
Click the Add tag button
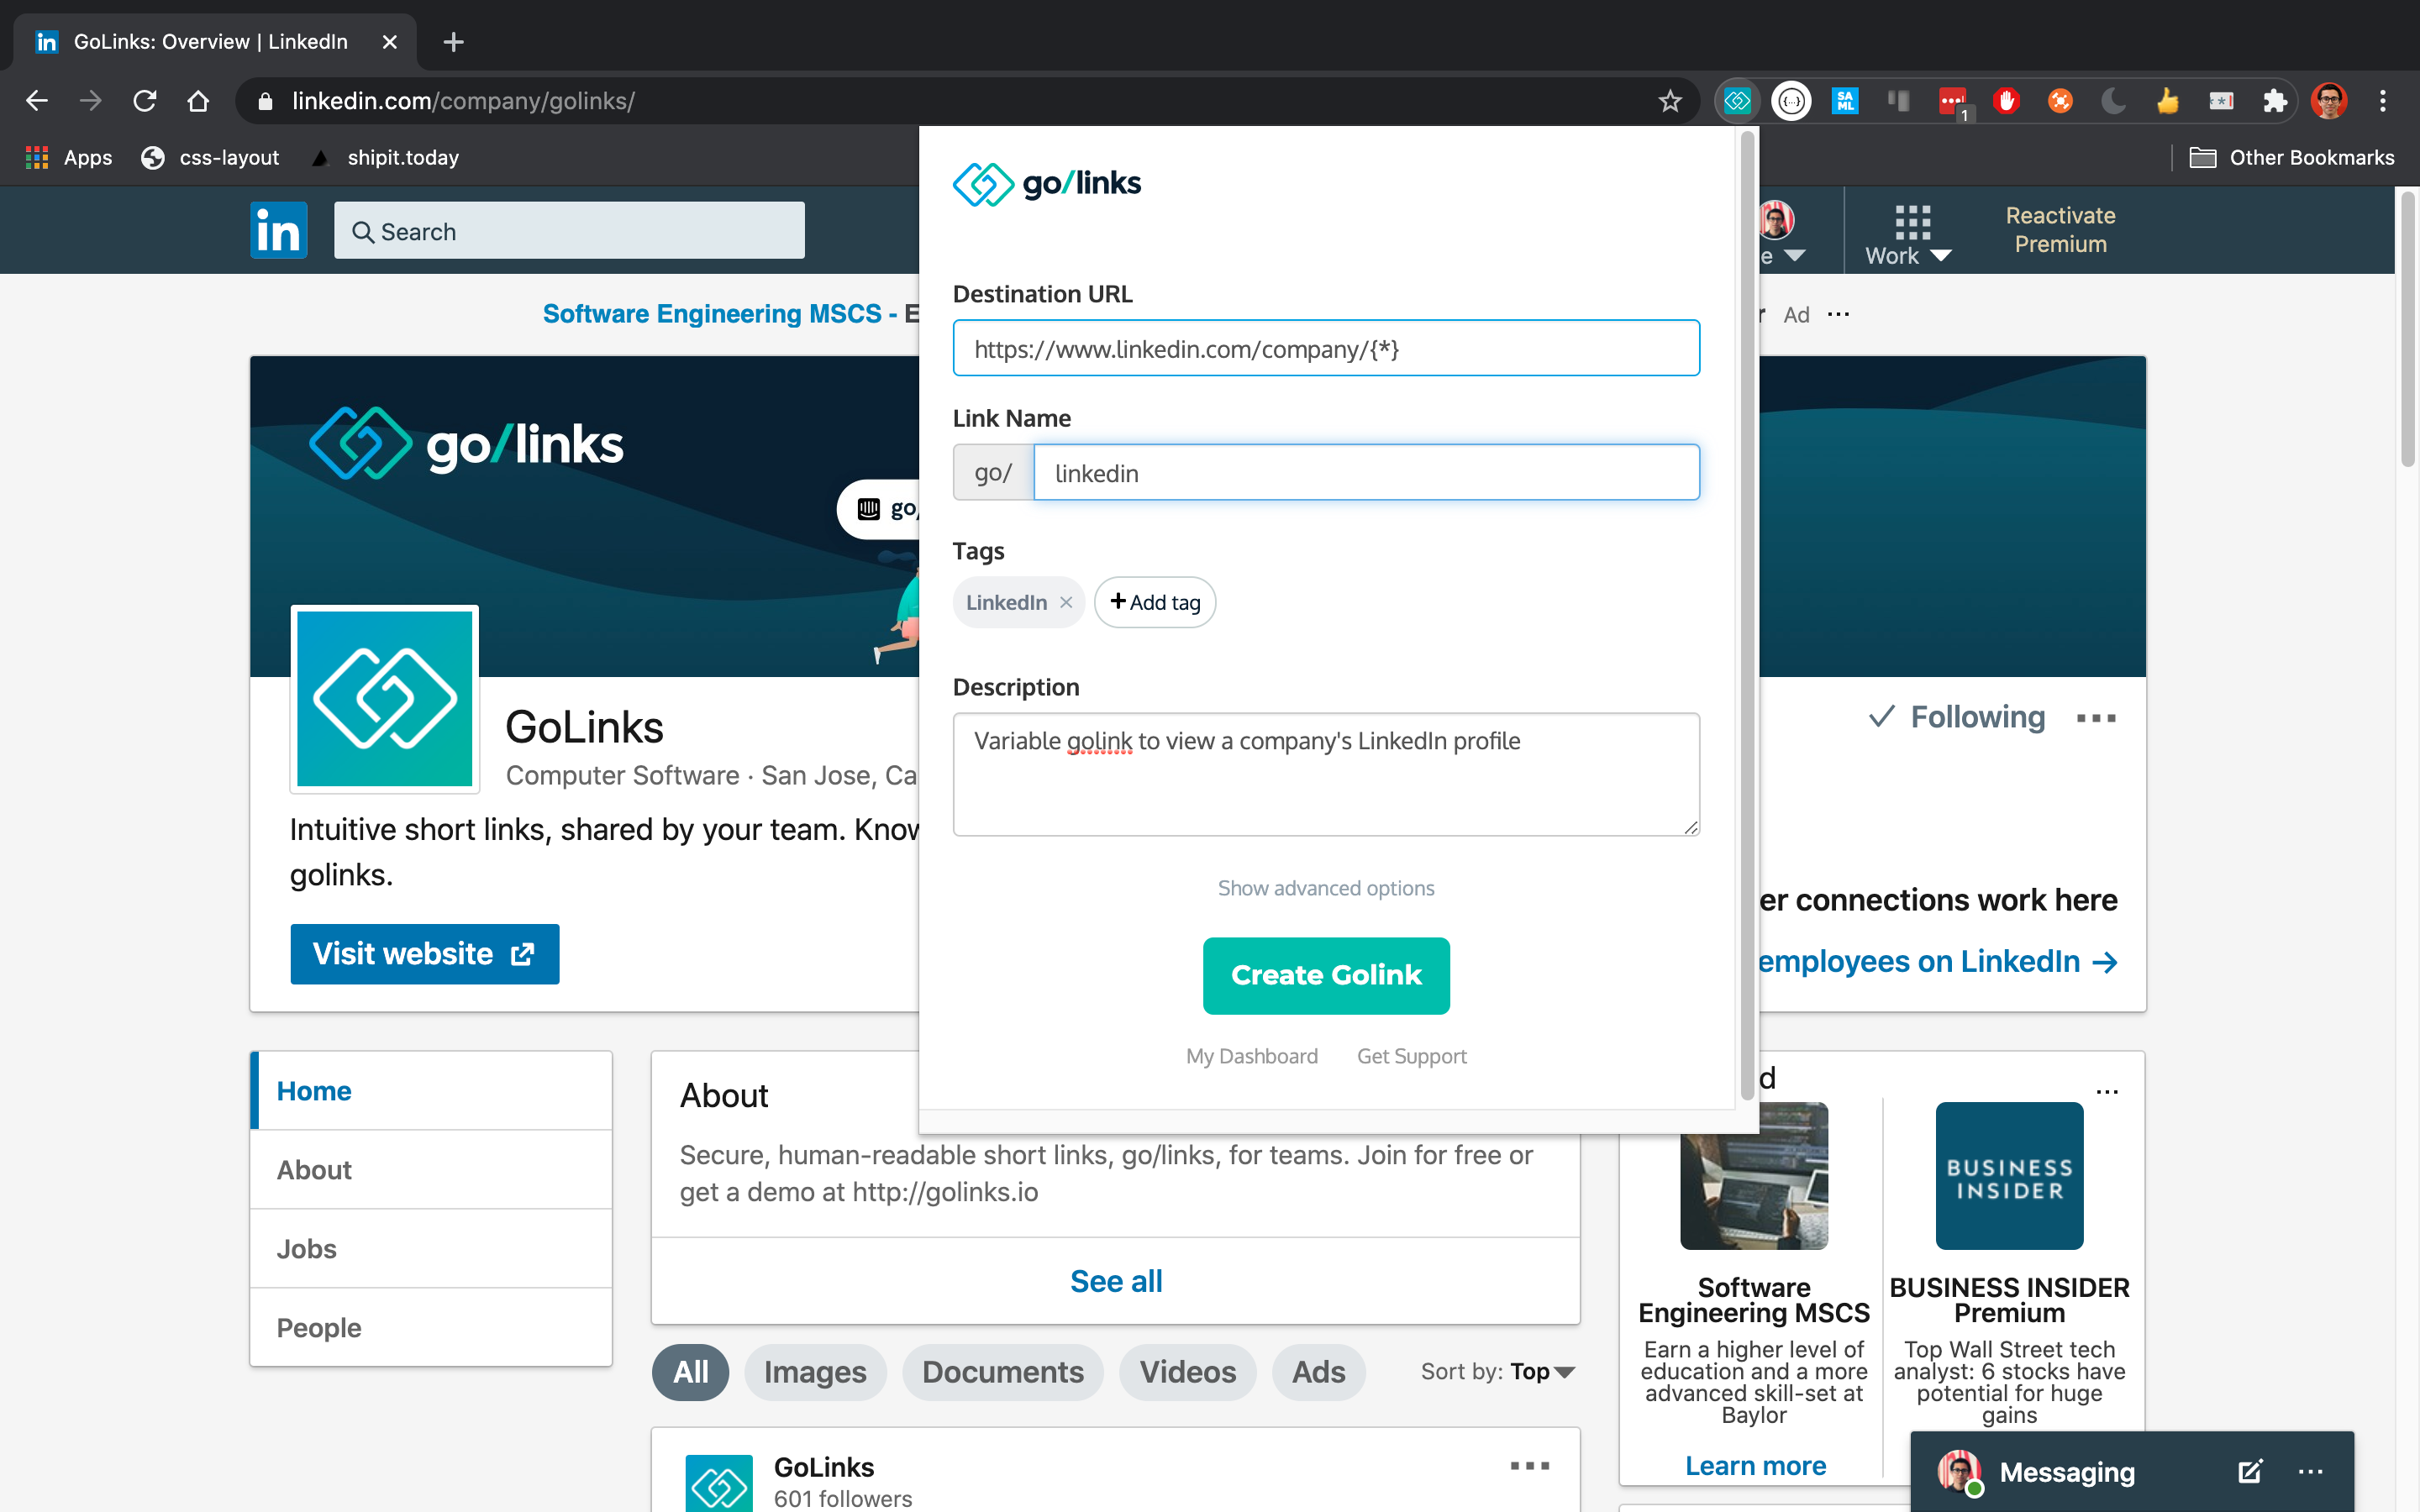click(1155, 602)
